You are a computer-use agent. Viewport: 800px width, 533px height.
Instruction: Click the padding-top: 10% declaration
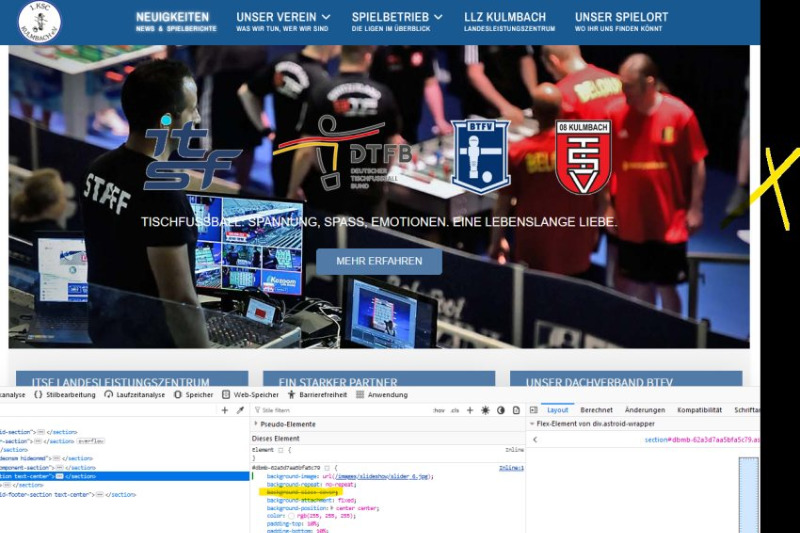tap(293, 524)
